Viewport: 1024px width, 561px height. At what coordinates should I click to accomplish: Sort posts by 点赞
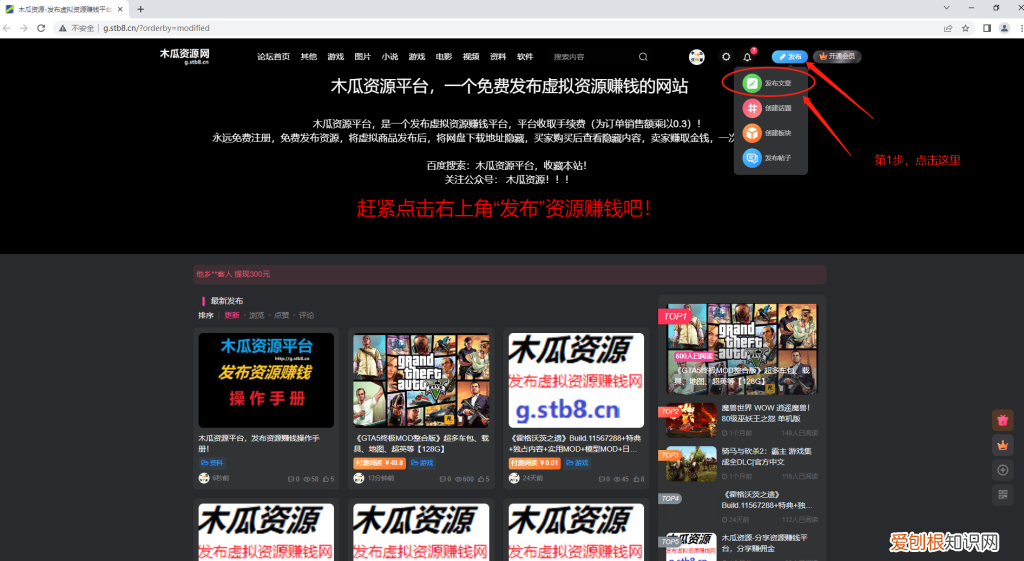click(x=281, y=315)
